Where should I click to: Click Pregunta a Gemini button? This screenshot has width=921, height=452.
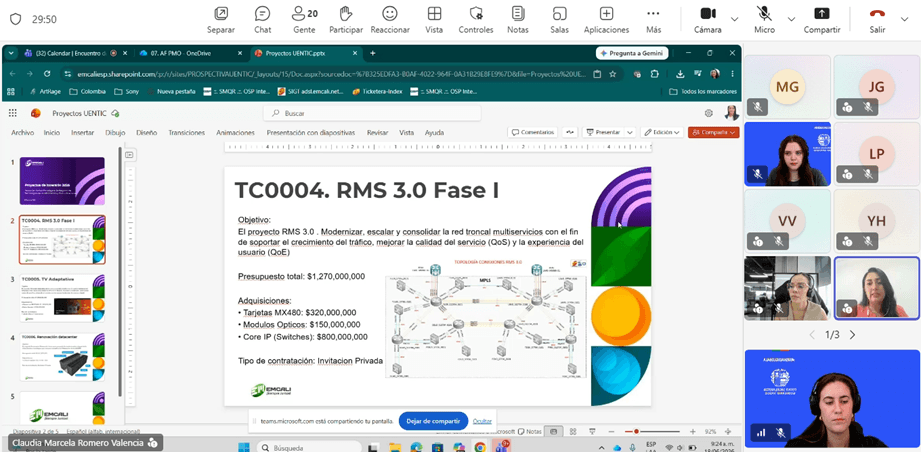point(631,53)
